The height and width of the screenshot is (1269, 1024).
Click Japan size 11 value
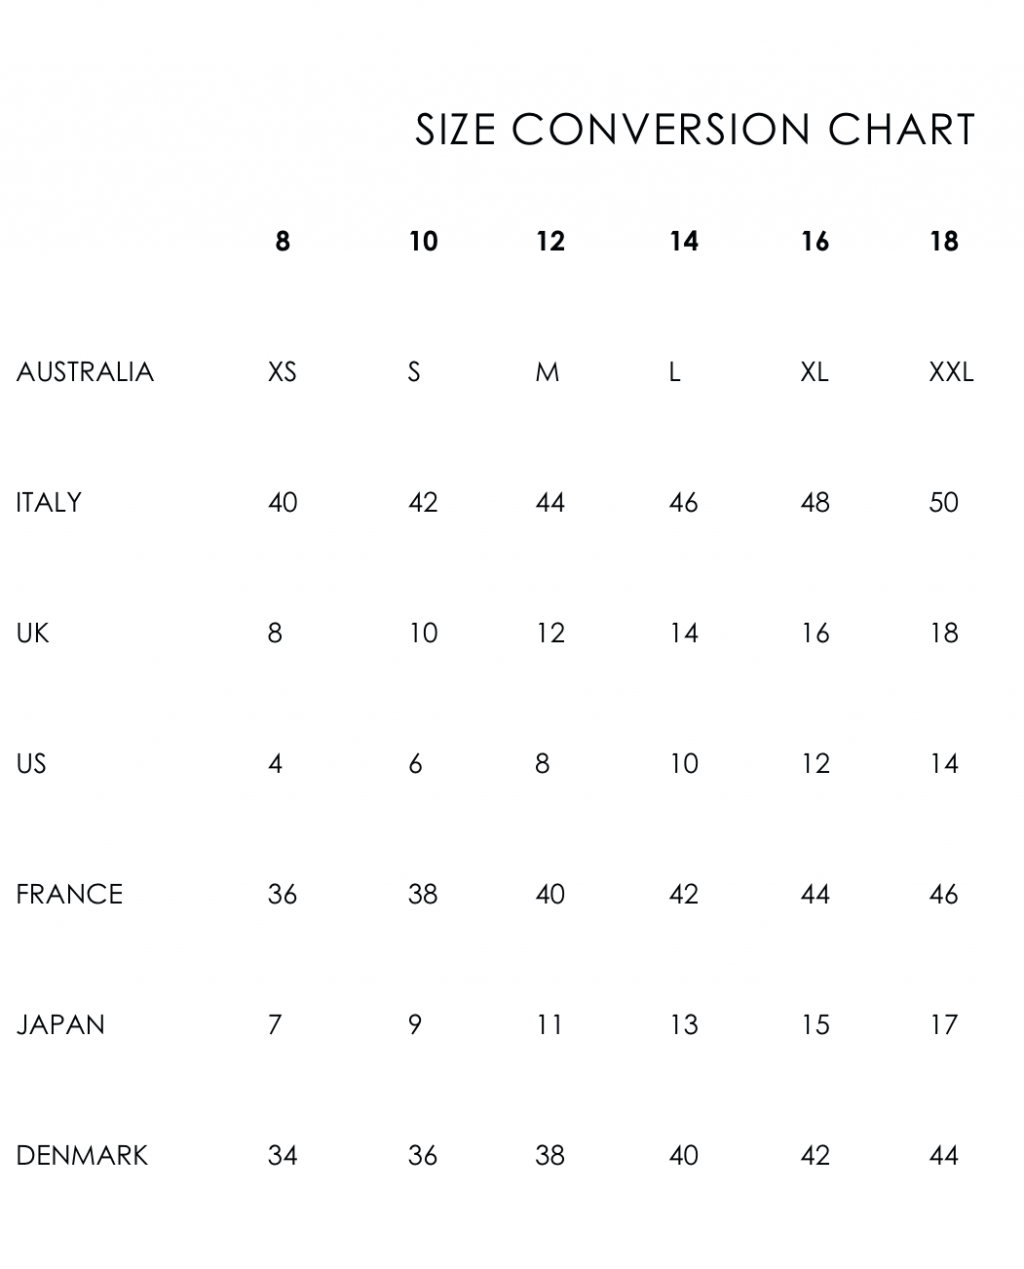[x=550, y=1025]
